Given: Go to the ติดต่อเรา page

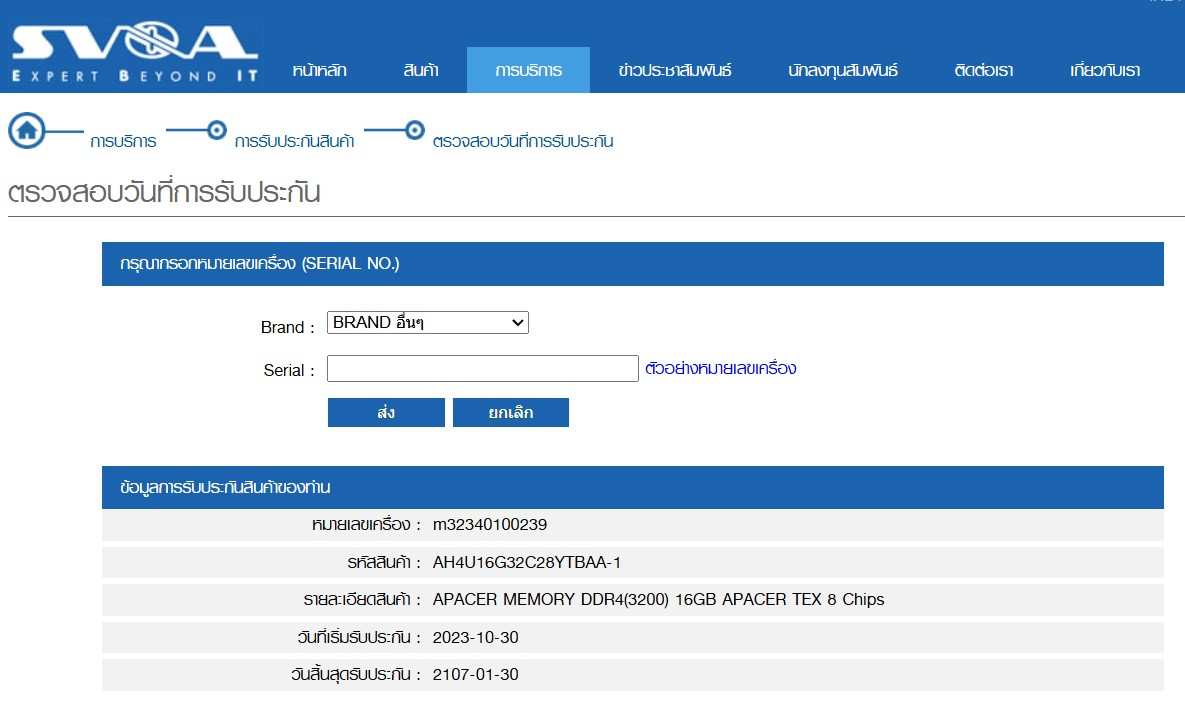Looking at the screenshot, I should [x=983, y=71].
